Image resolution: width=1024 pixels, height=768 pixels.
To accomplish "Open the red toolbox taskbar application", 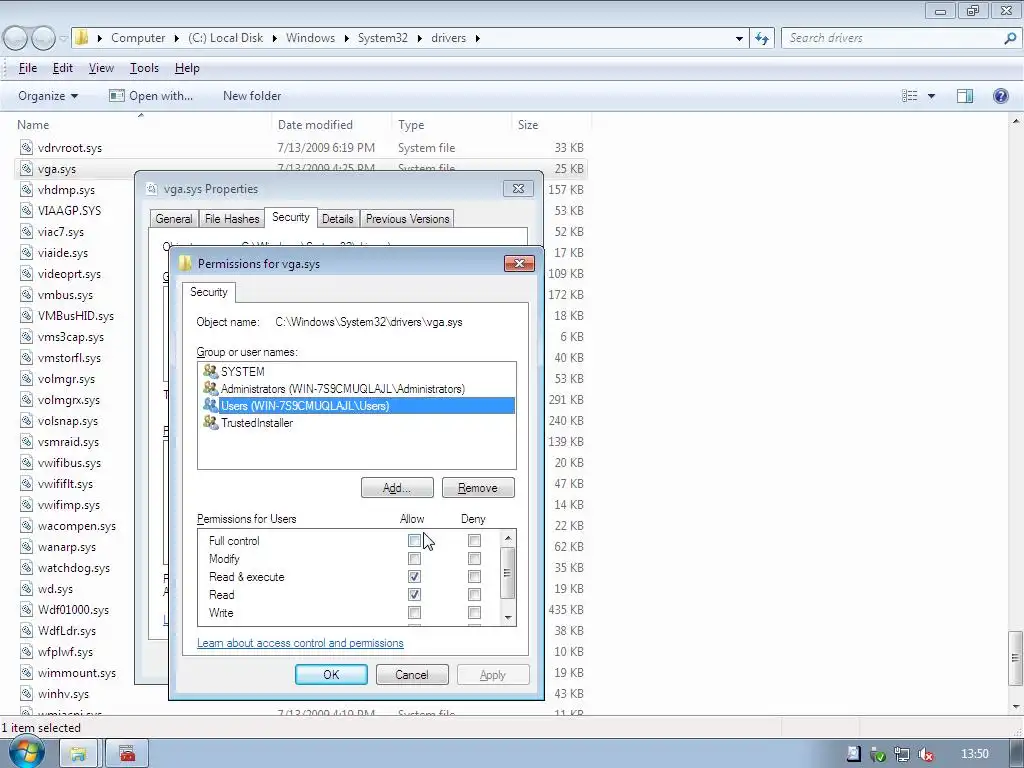I will click(127, 754).
